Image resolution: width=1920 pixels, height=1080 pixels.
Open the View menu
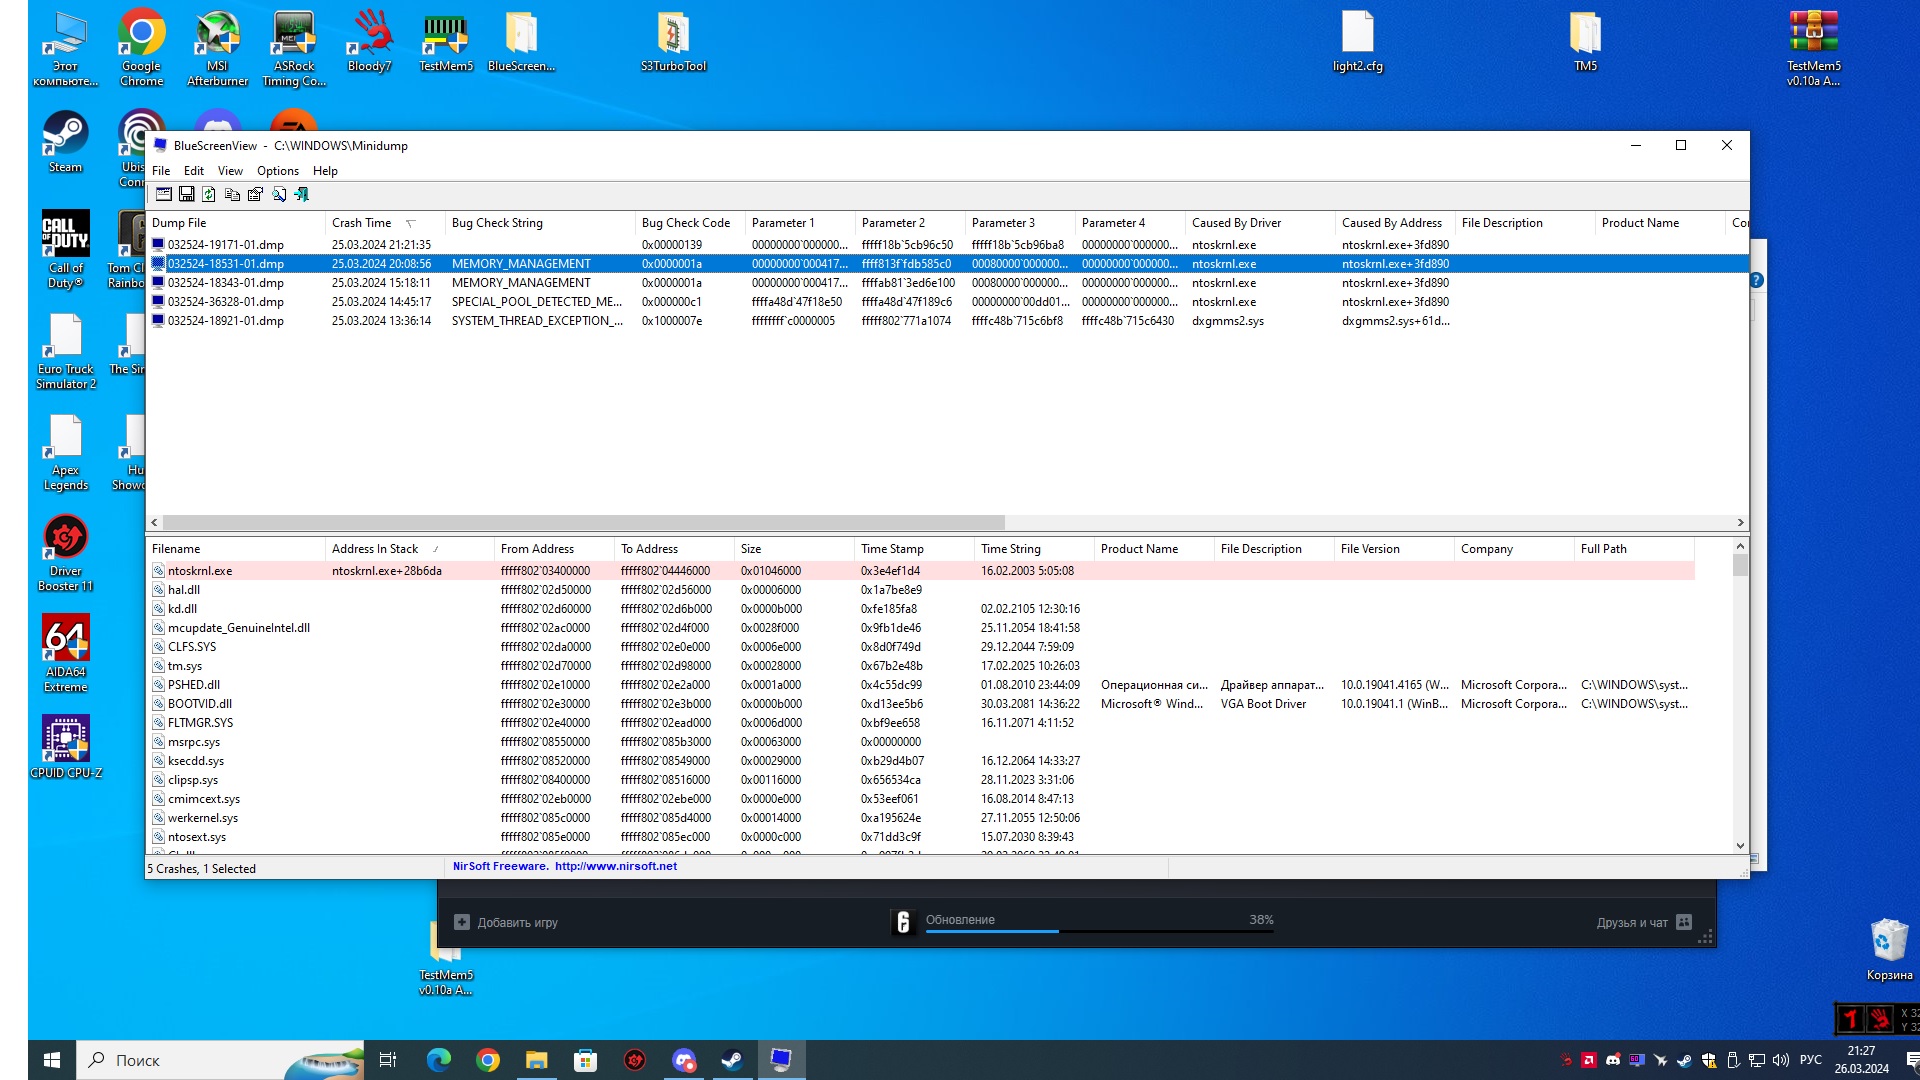(230, 171)
